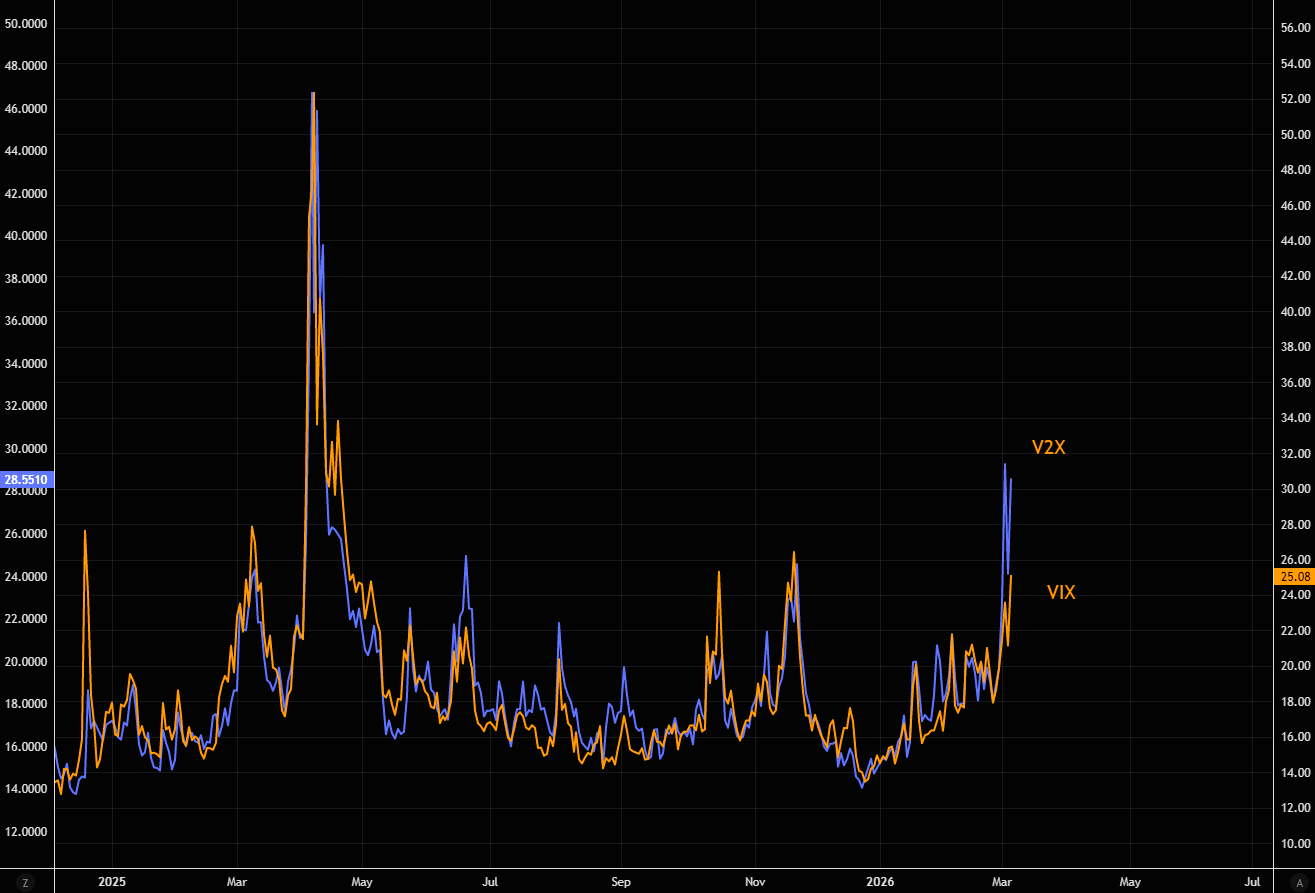Select the V2X text annotation

[x=1048, y=448]
